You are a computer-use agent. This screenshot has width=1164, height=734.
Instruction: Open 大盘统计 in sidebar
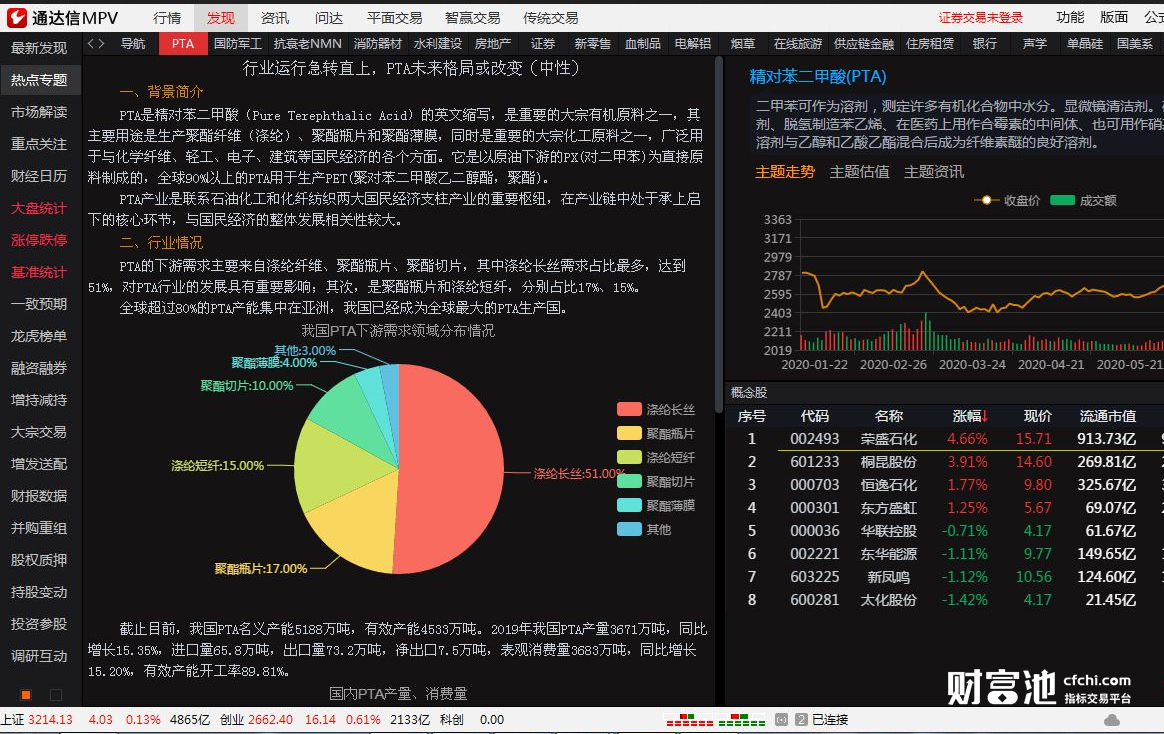click(39, 208)
